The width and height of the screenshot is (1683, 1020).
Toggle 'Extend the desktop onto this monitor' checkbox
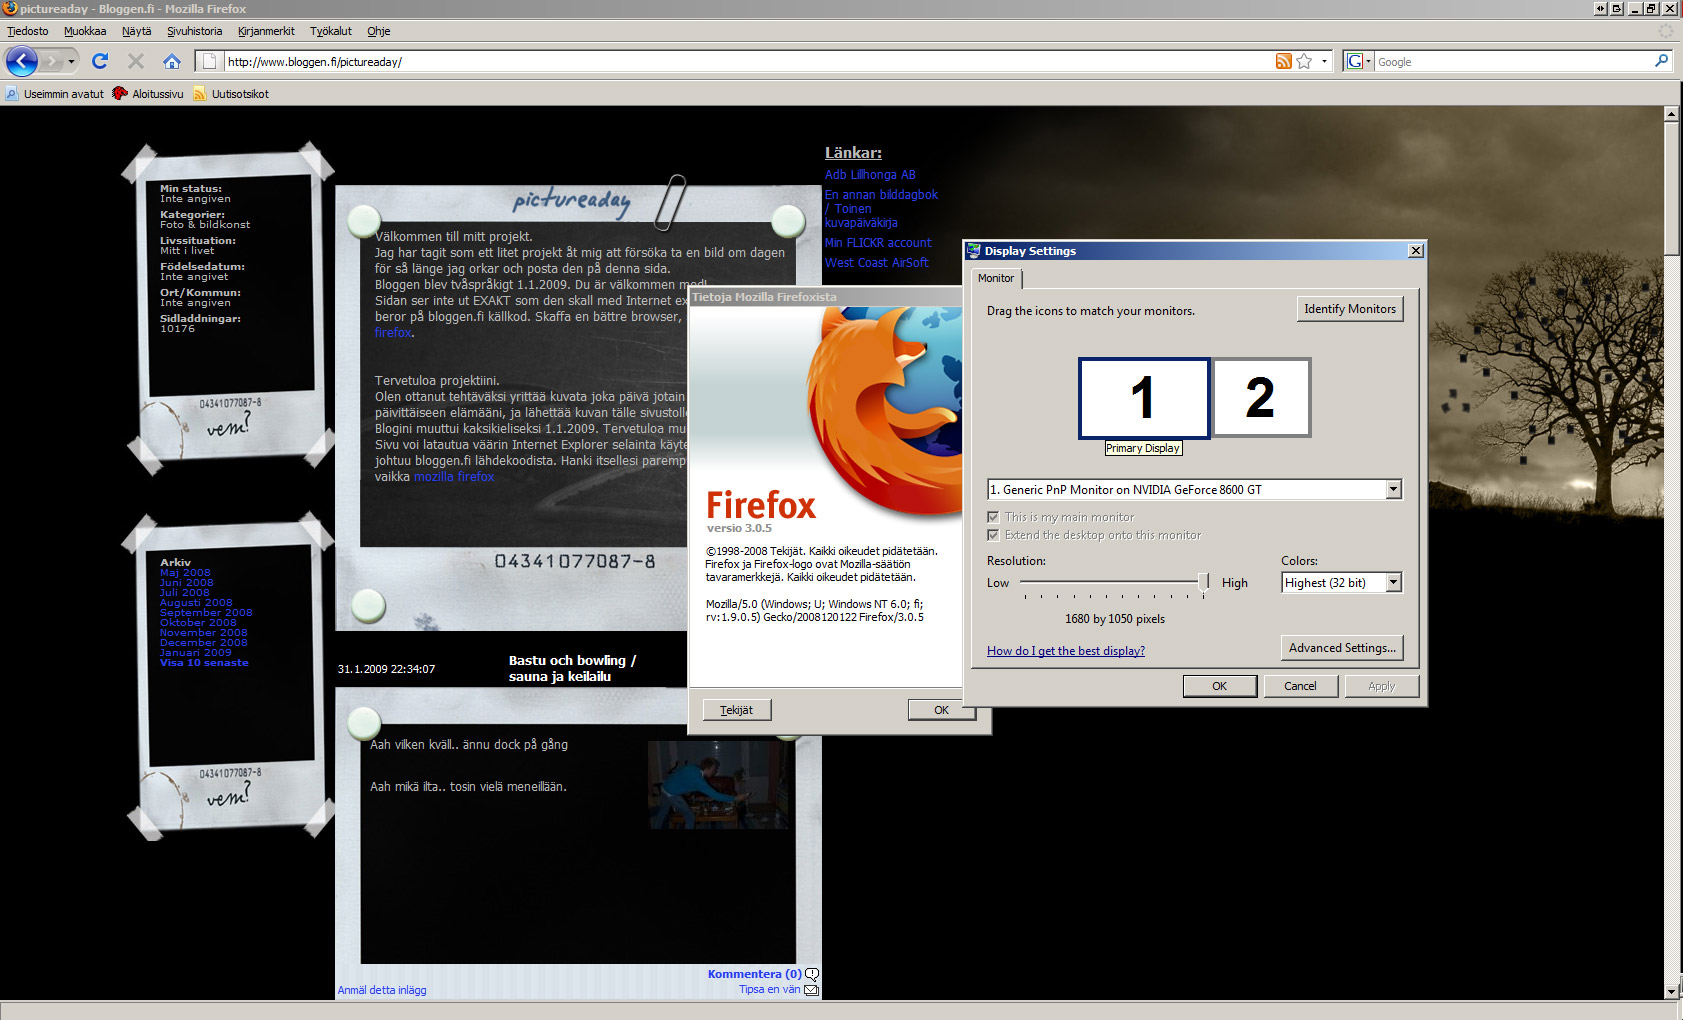tap(993, 535)
